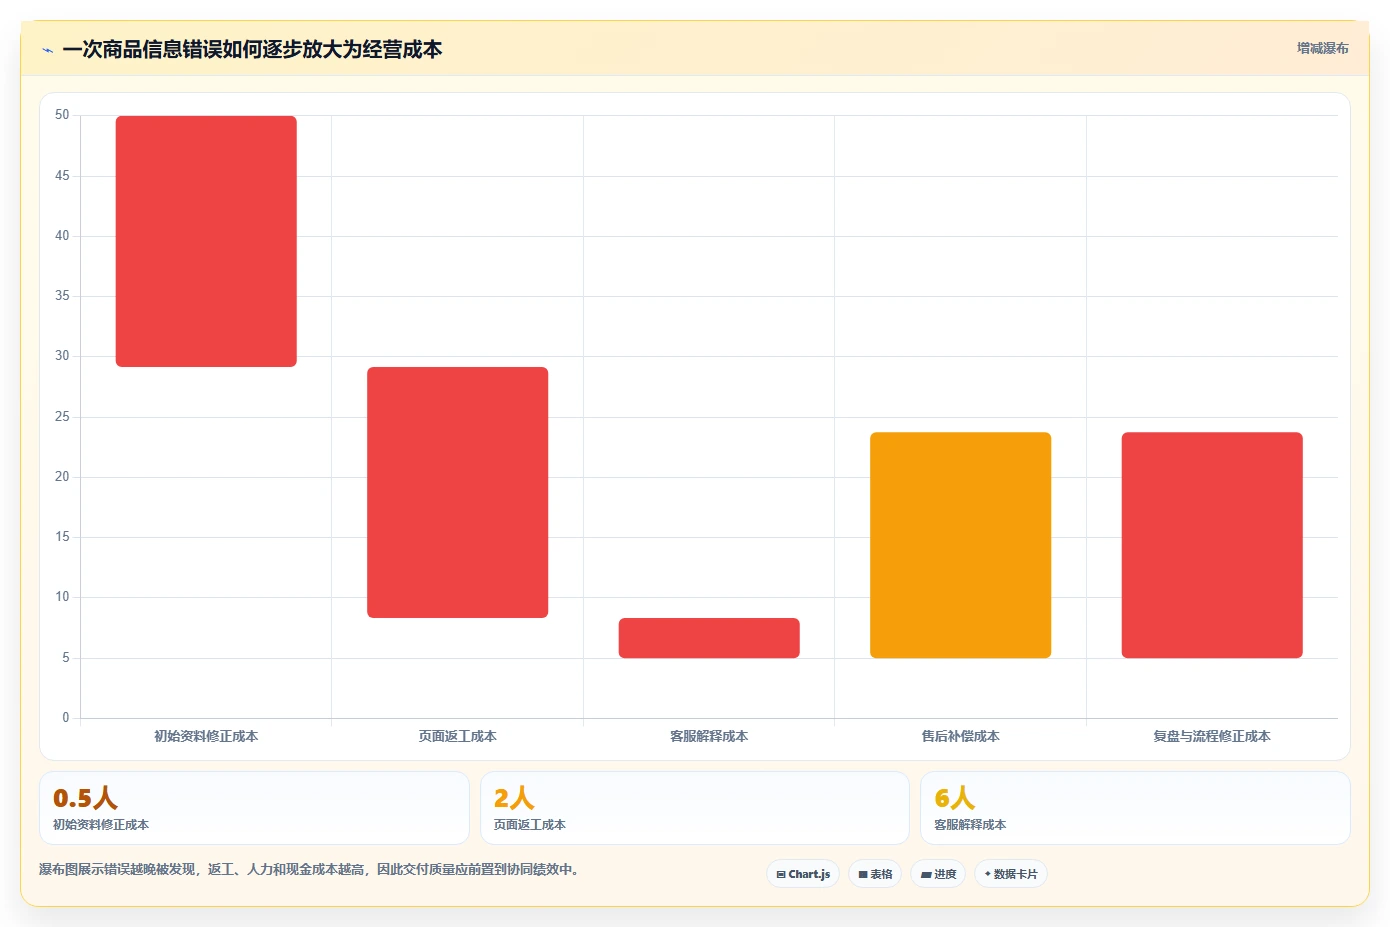Click the x-axis label 复盘与流程修正成本
Image resolution: width=1390 pixels, height=927 pixels.
point(1212,736)
